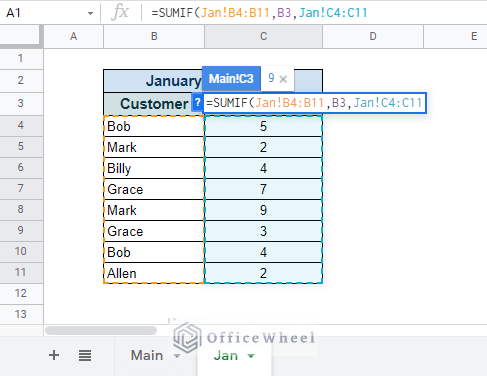Click cell C7 with value 7
This screenshot has height=376, width=487.
263,189
